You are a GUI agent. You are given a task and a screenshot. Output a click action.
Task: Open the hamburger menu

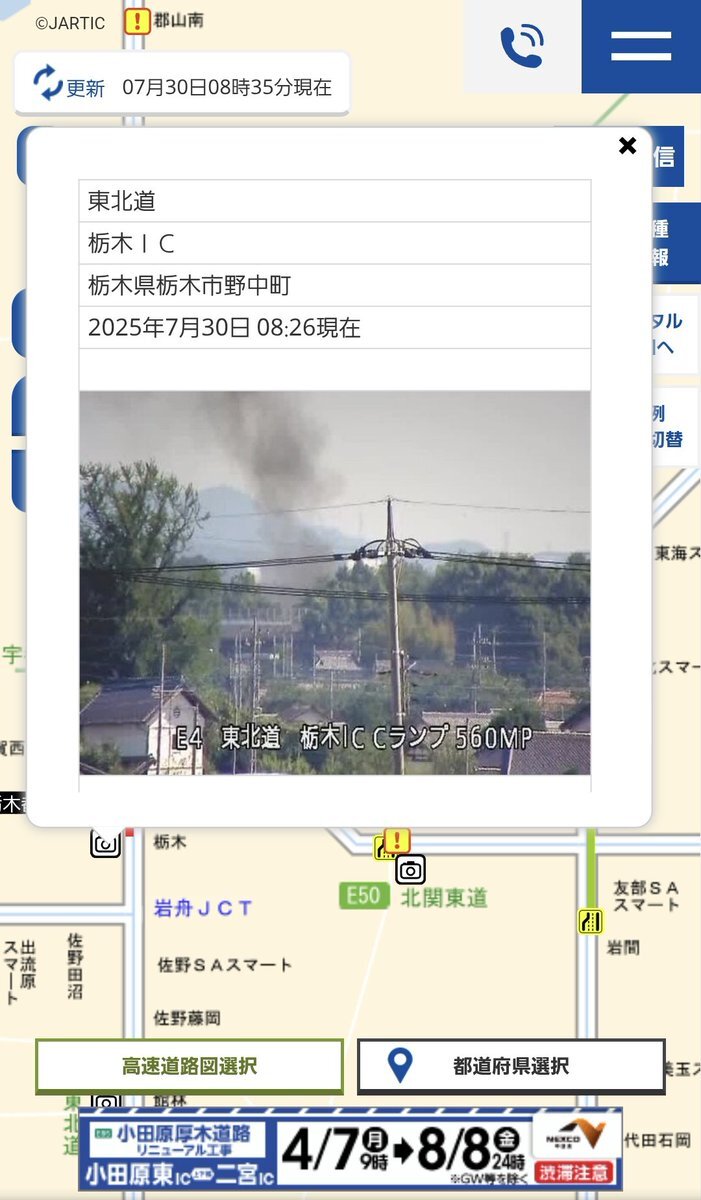tap(641, 46)
